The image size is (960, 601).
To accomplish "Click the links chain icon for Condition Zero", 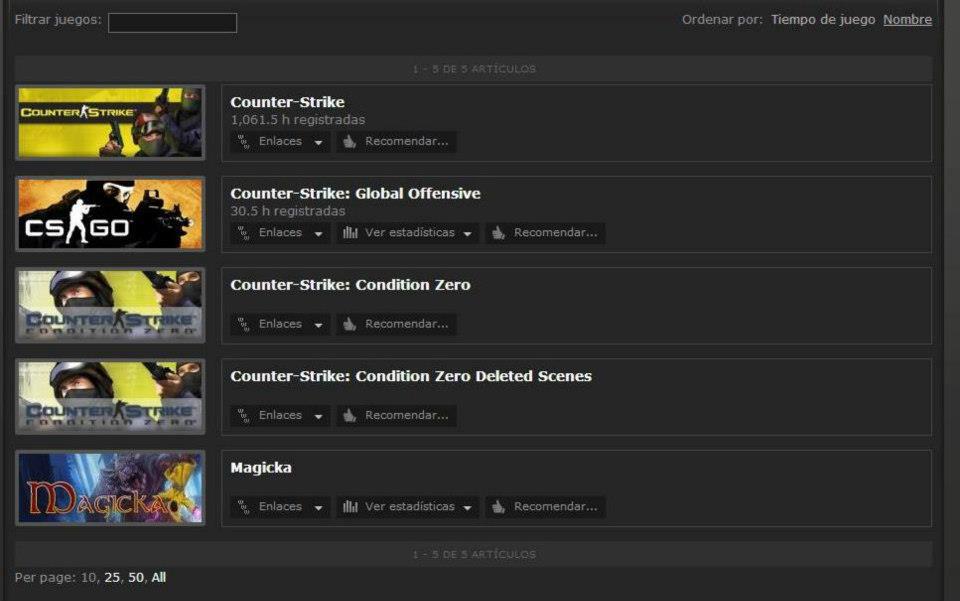I will tap(244, 324).
